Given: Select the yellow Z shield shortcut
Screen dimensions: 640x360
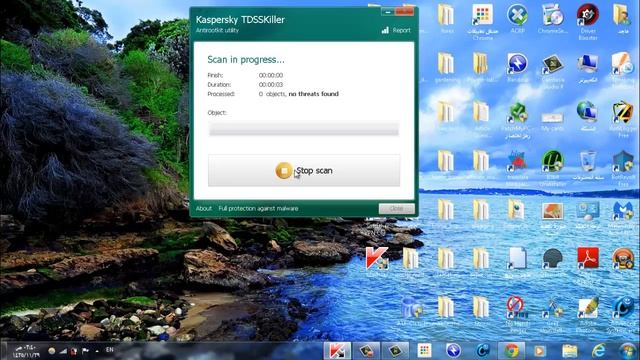Looking at the screenshot, I should [x=622, y=112].
